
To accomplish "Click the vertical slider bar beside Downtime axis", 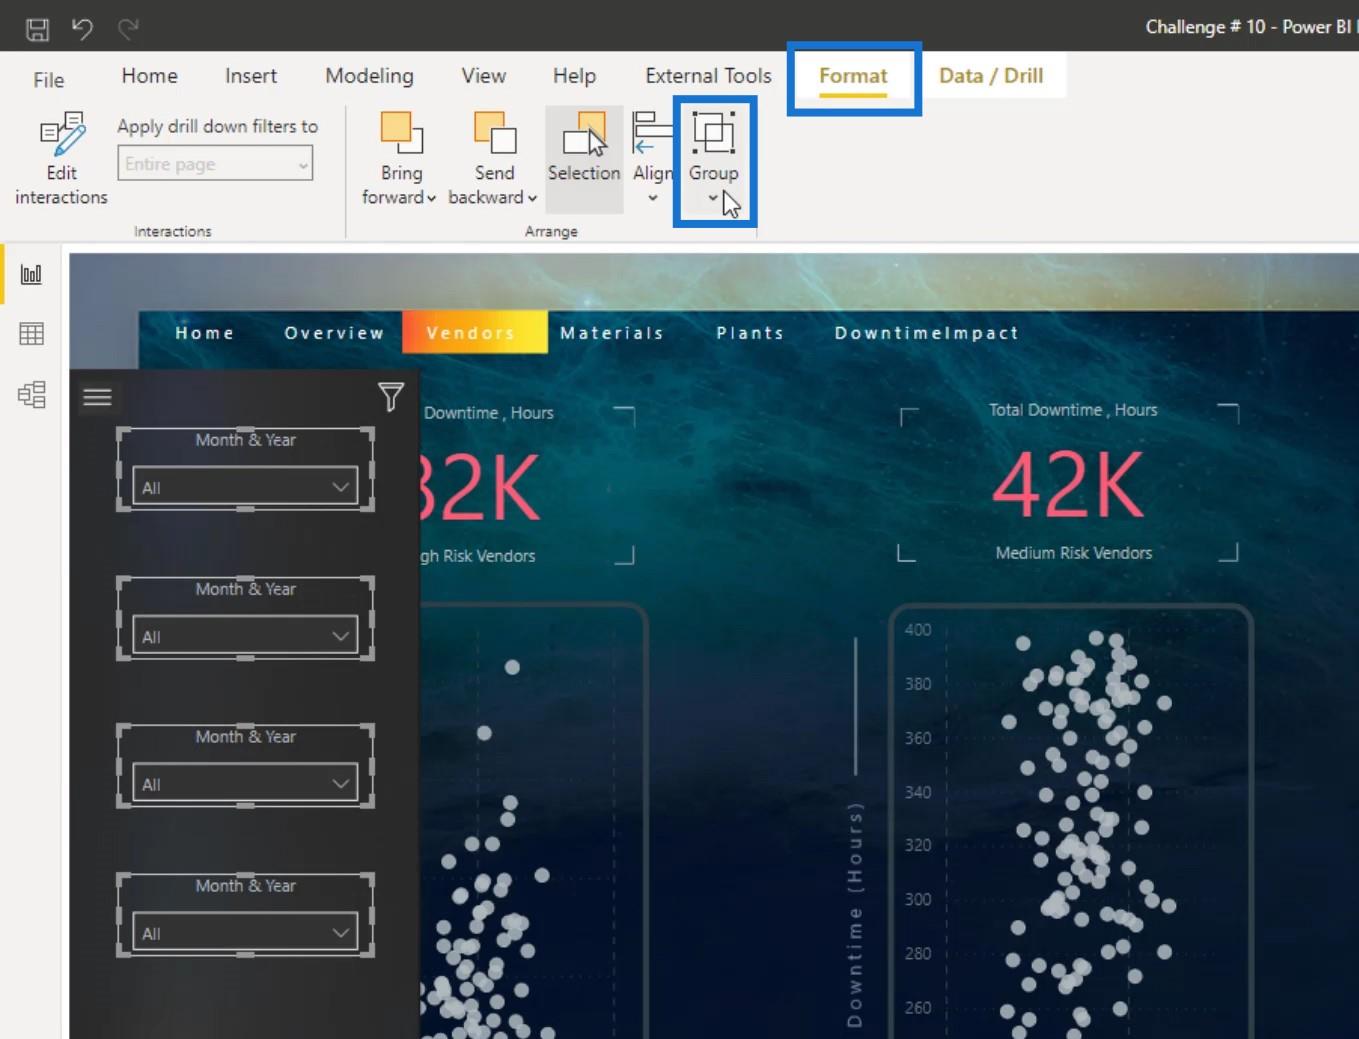I will (x=855, y=706).
